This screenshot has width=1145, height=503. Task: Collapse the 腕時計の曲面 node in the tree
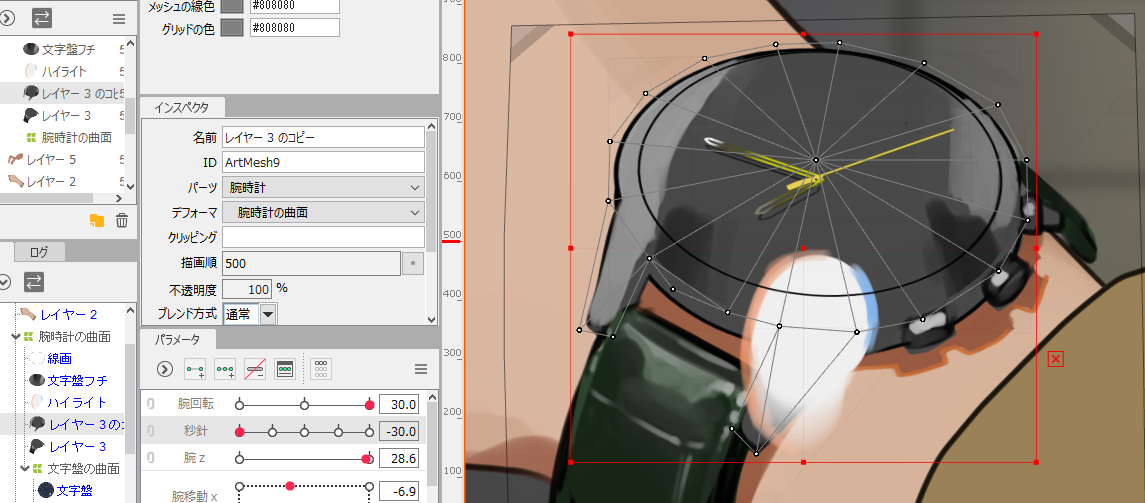(16, 337)
